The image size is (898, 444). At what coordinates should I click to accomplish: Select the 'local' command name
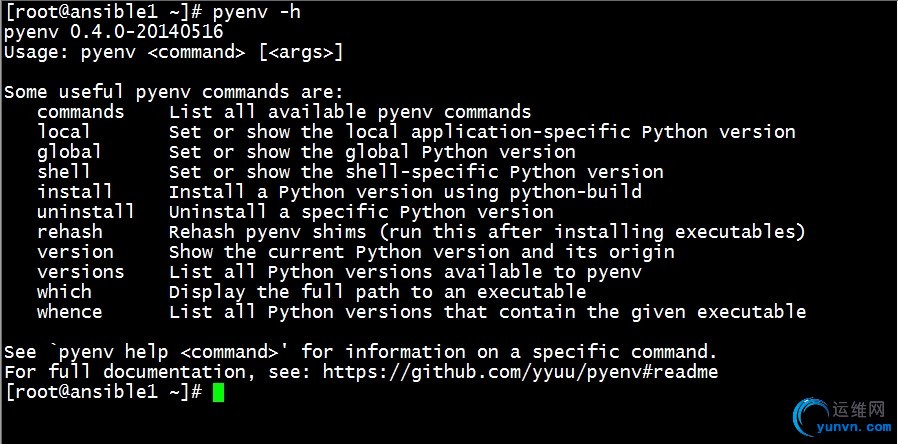coord(64,132)
